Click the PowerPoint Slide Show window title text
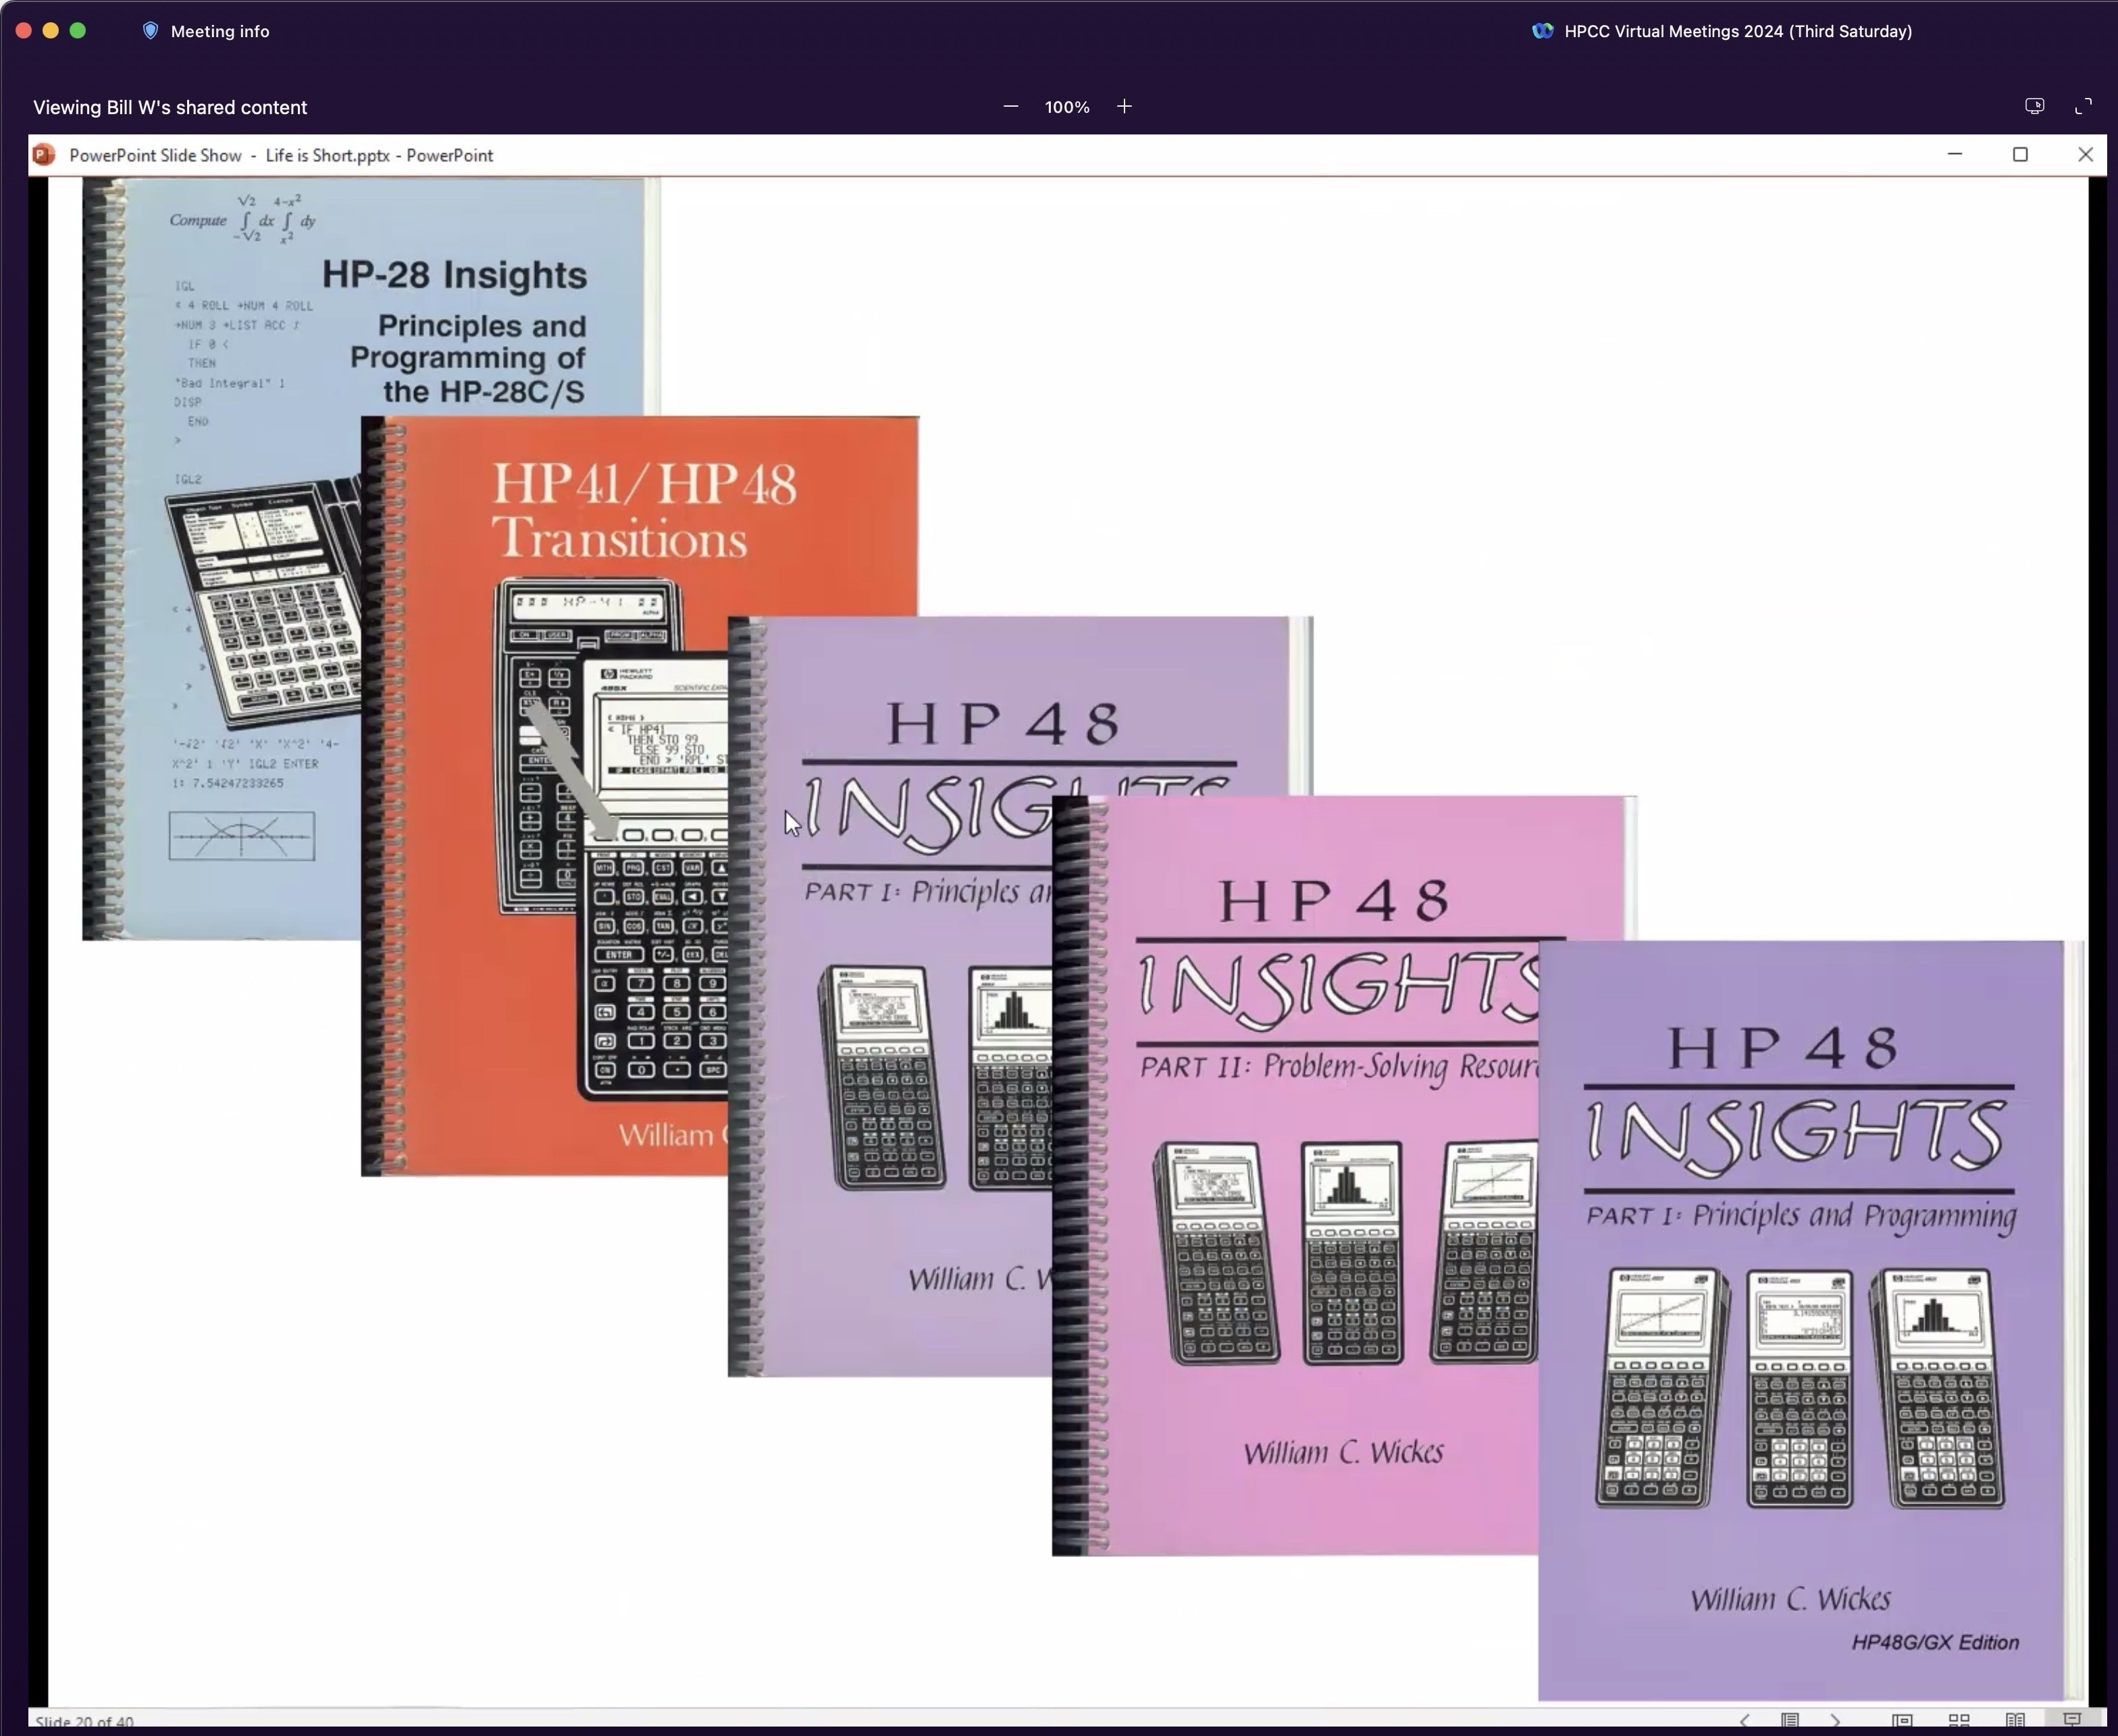 [281, 155]
